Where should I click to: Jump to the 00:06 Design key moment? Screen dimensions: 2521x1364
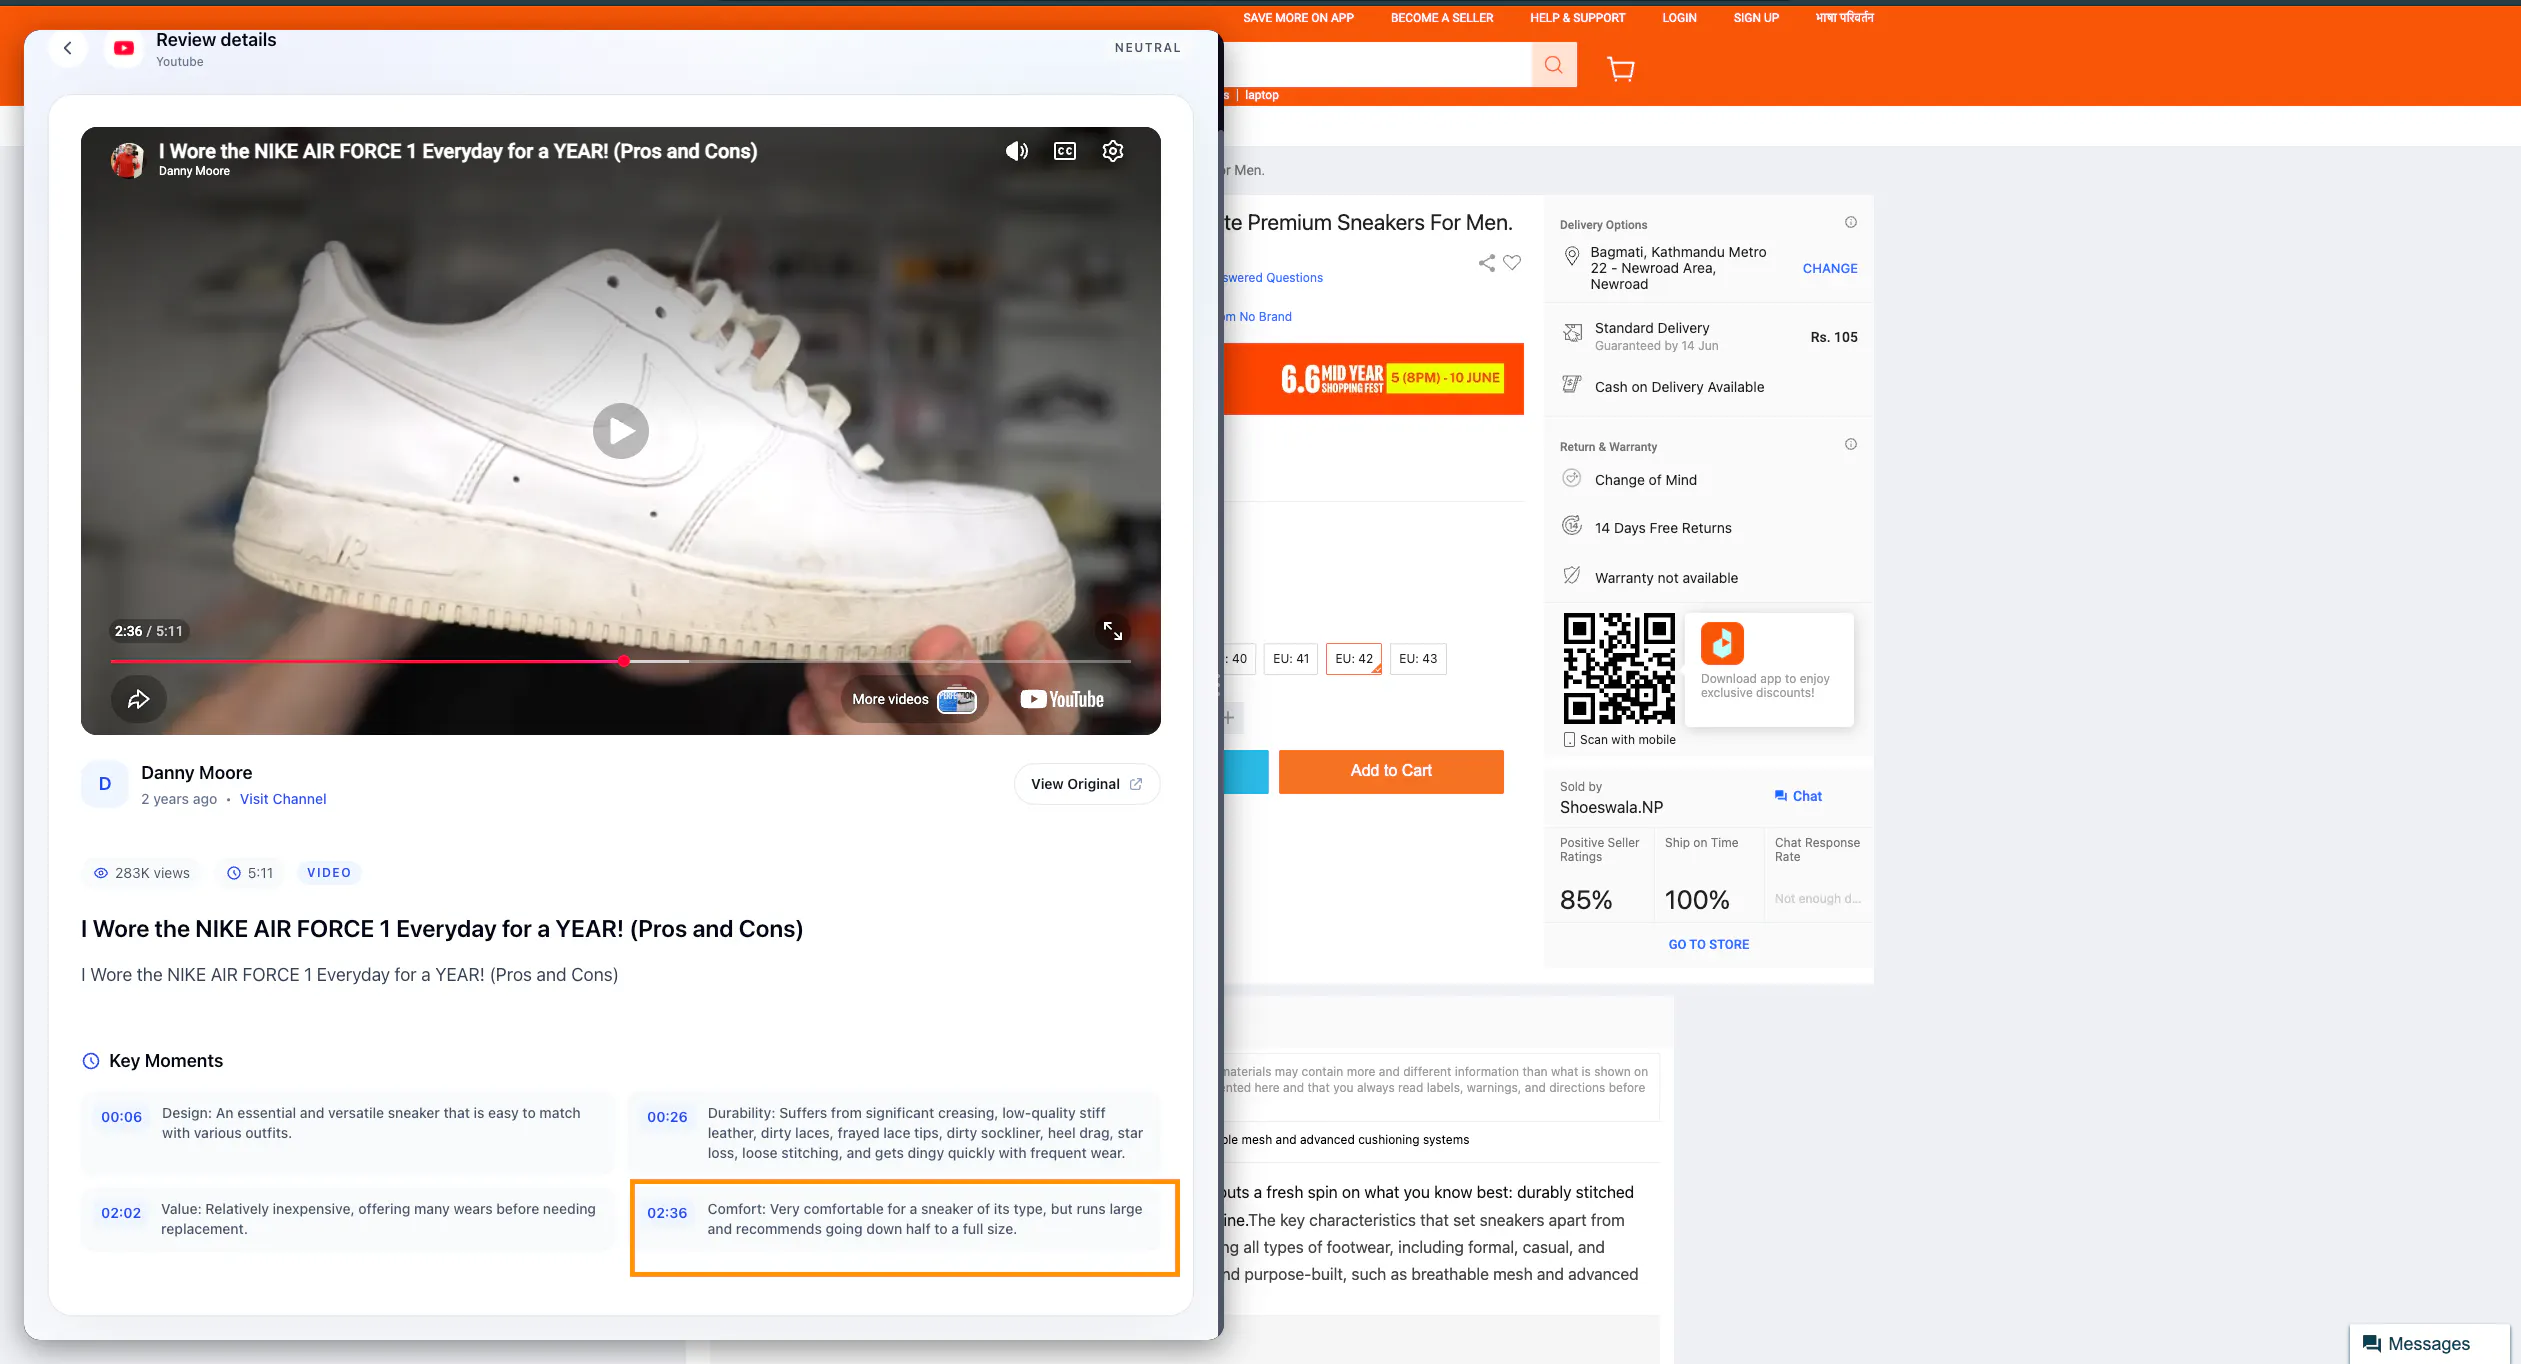click(346, 1132)
